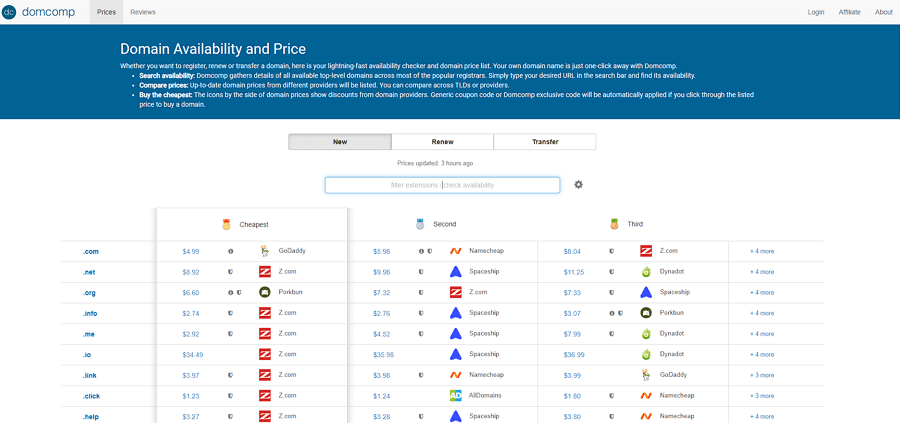Open the .me extension link
The width and height of the screenshot is (900, 423).
tap(88, 334)
